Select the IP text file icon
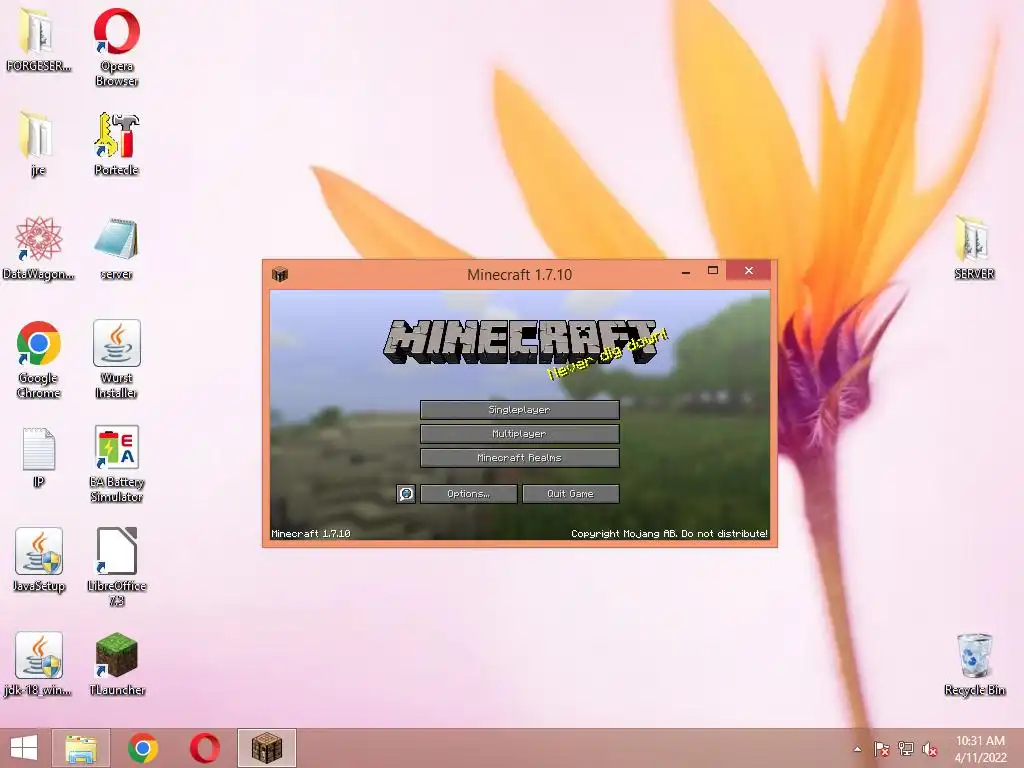This screenshot has height=768, width=1024. (38, 457)
